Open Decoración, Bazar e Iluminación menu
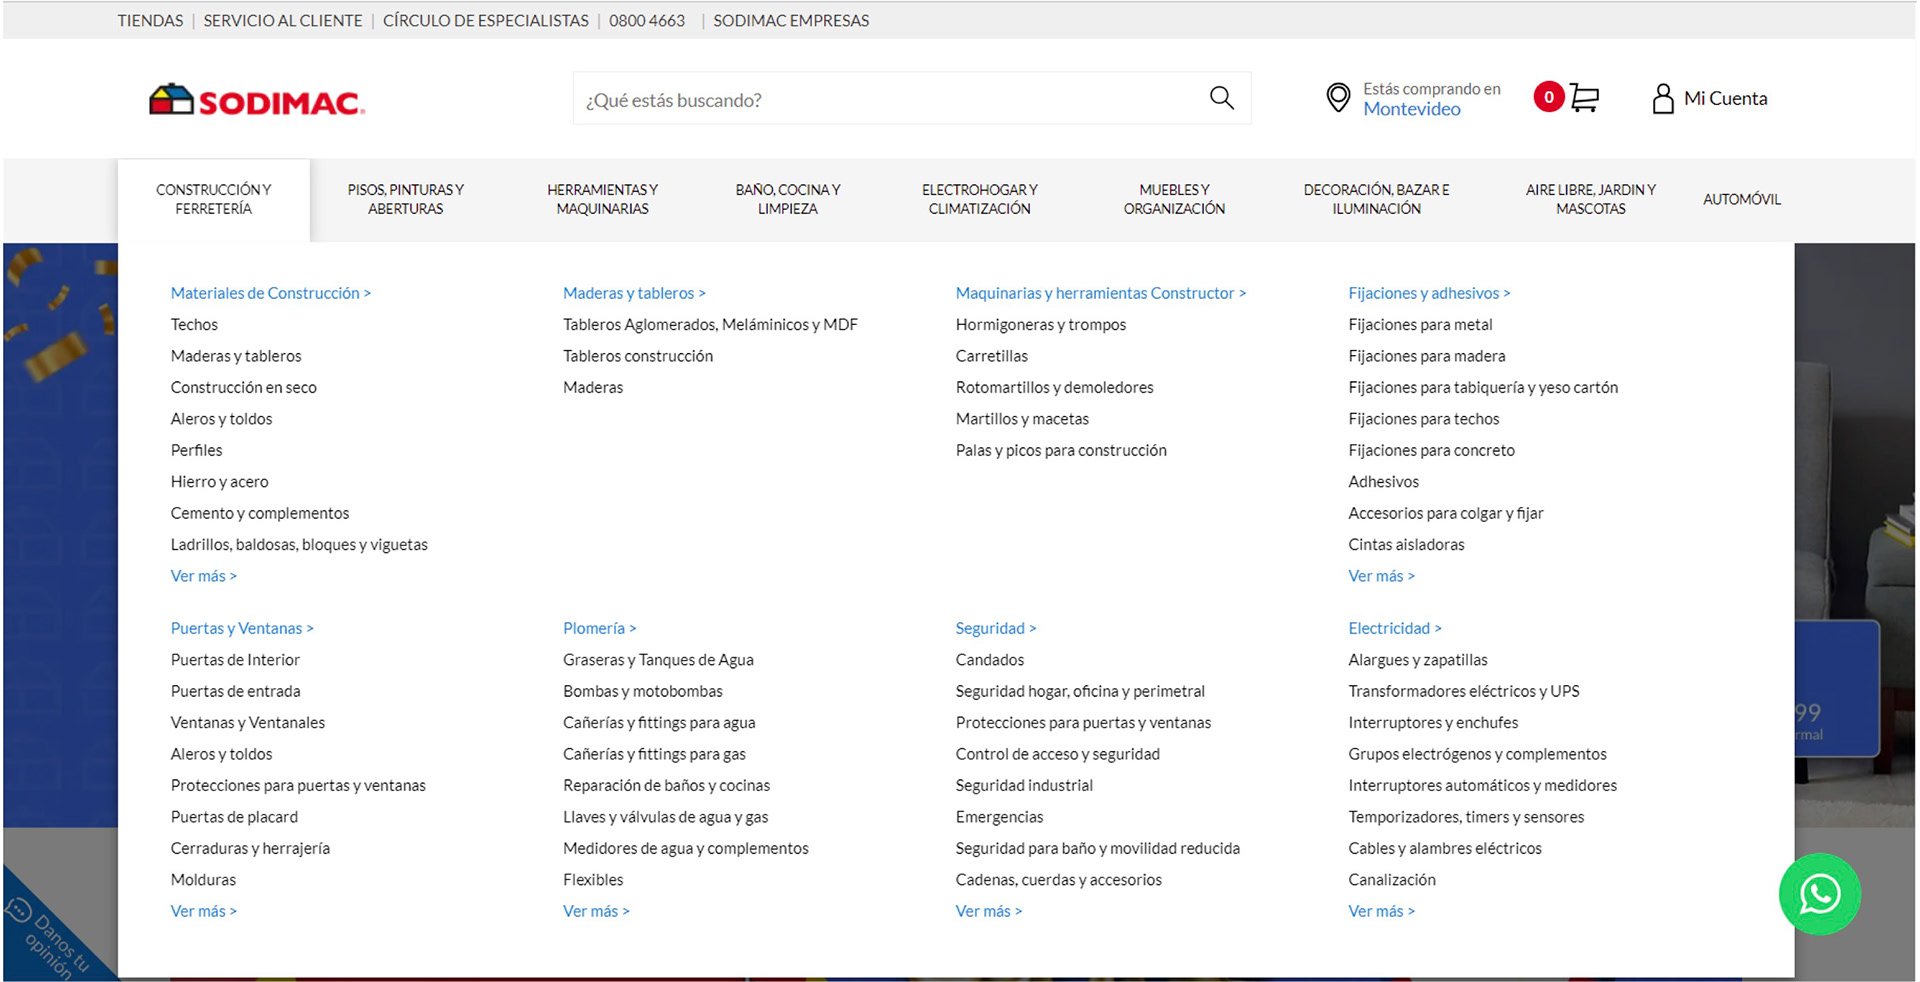The width and height of the screenshot is (1920, 982). click(1376, 199)
